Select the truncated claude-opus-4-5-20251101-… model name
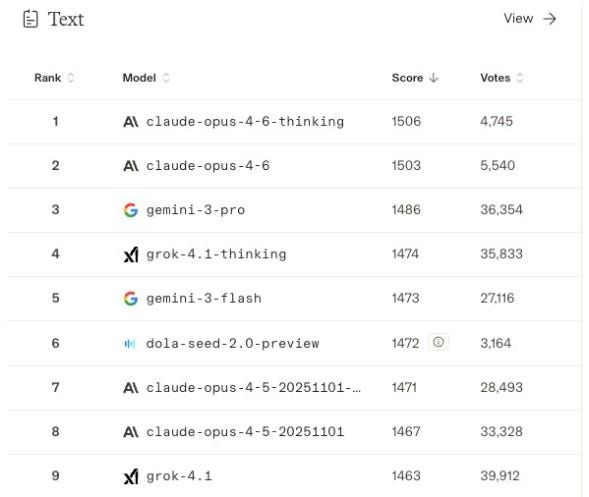 tap(253, 387)
